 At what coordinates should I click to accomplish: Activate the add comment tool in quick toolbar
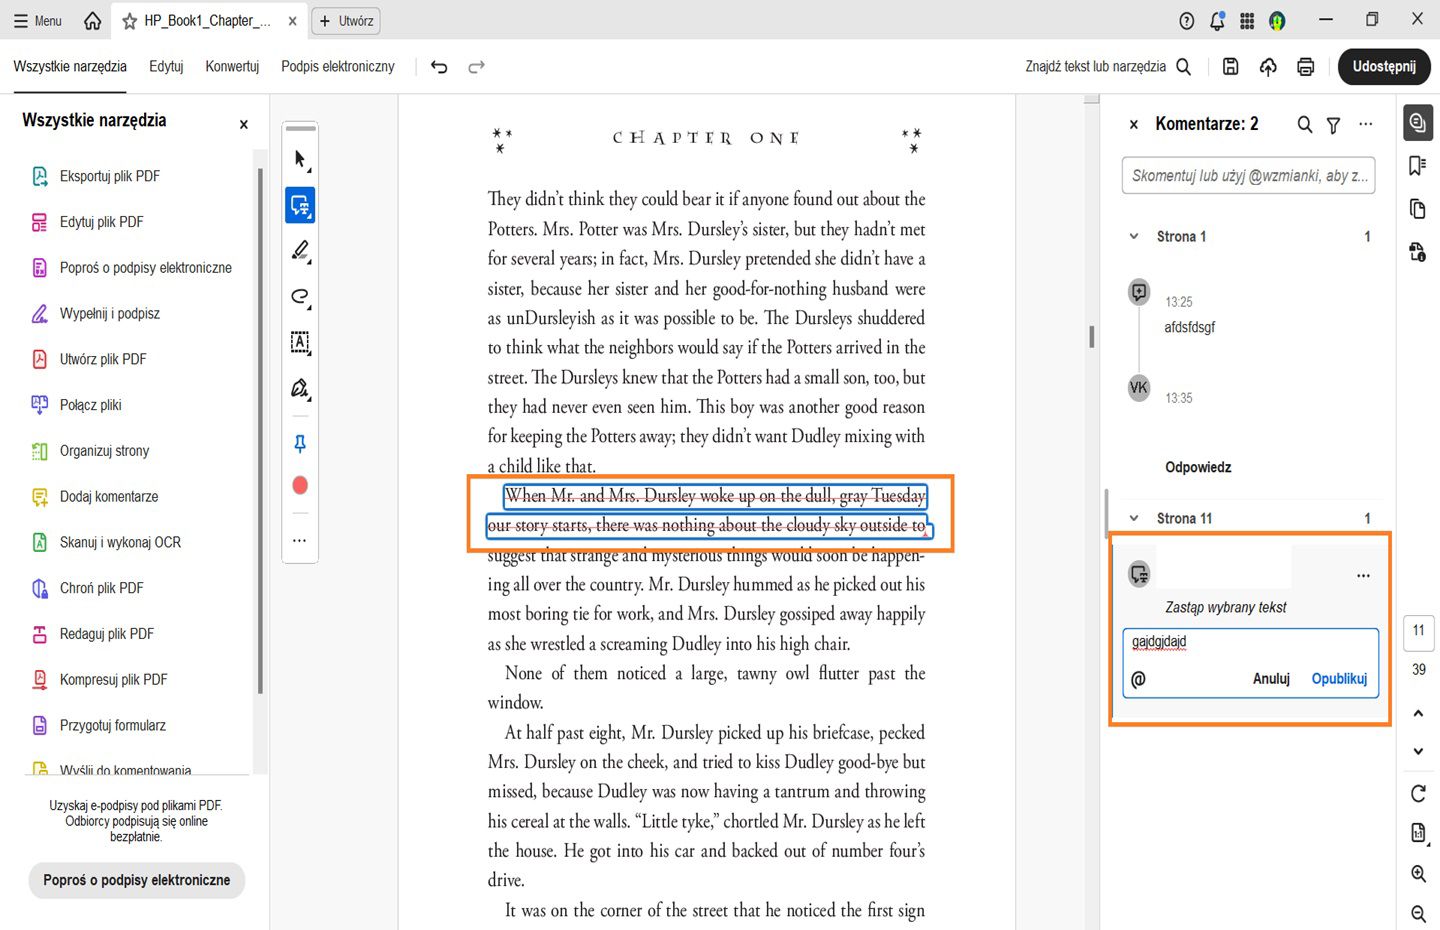tap(300, 205)
